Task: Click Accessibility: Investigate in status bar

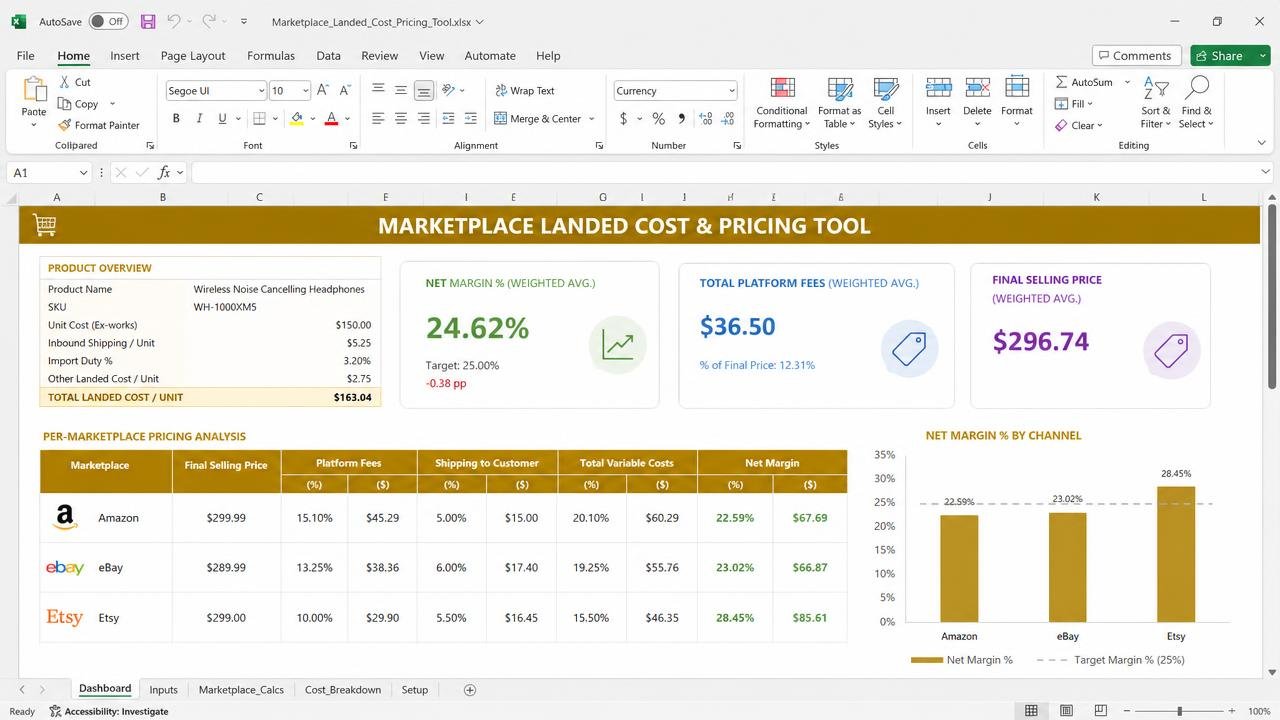Action: point(108,711)
